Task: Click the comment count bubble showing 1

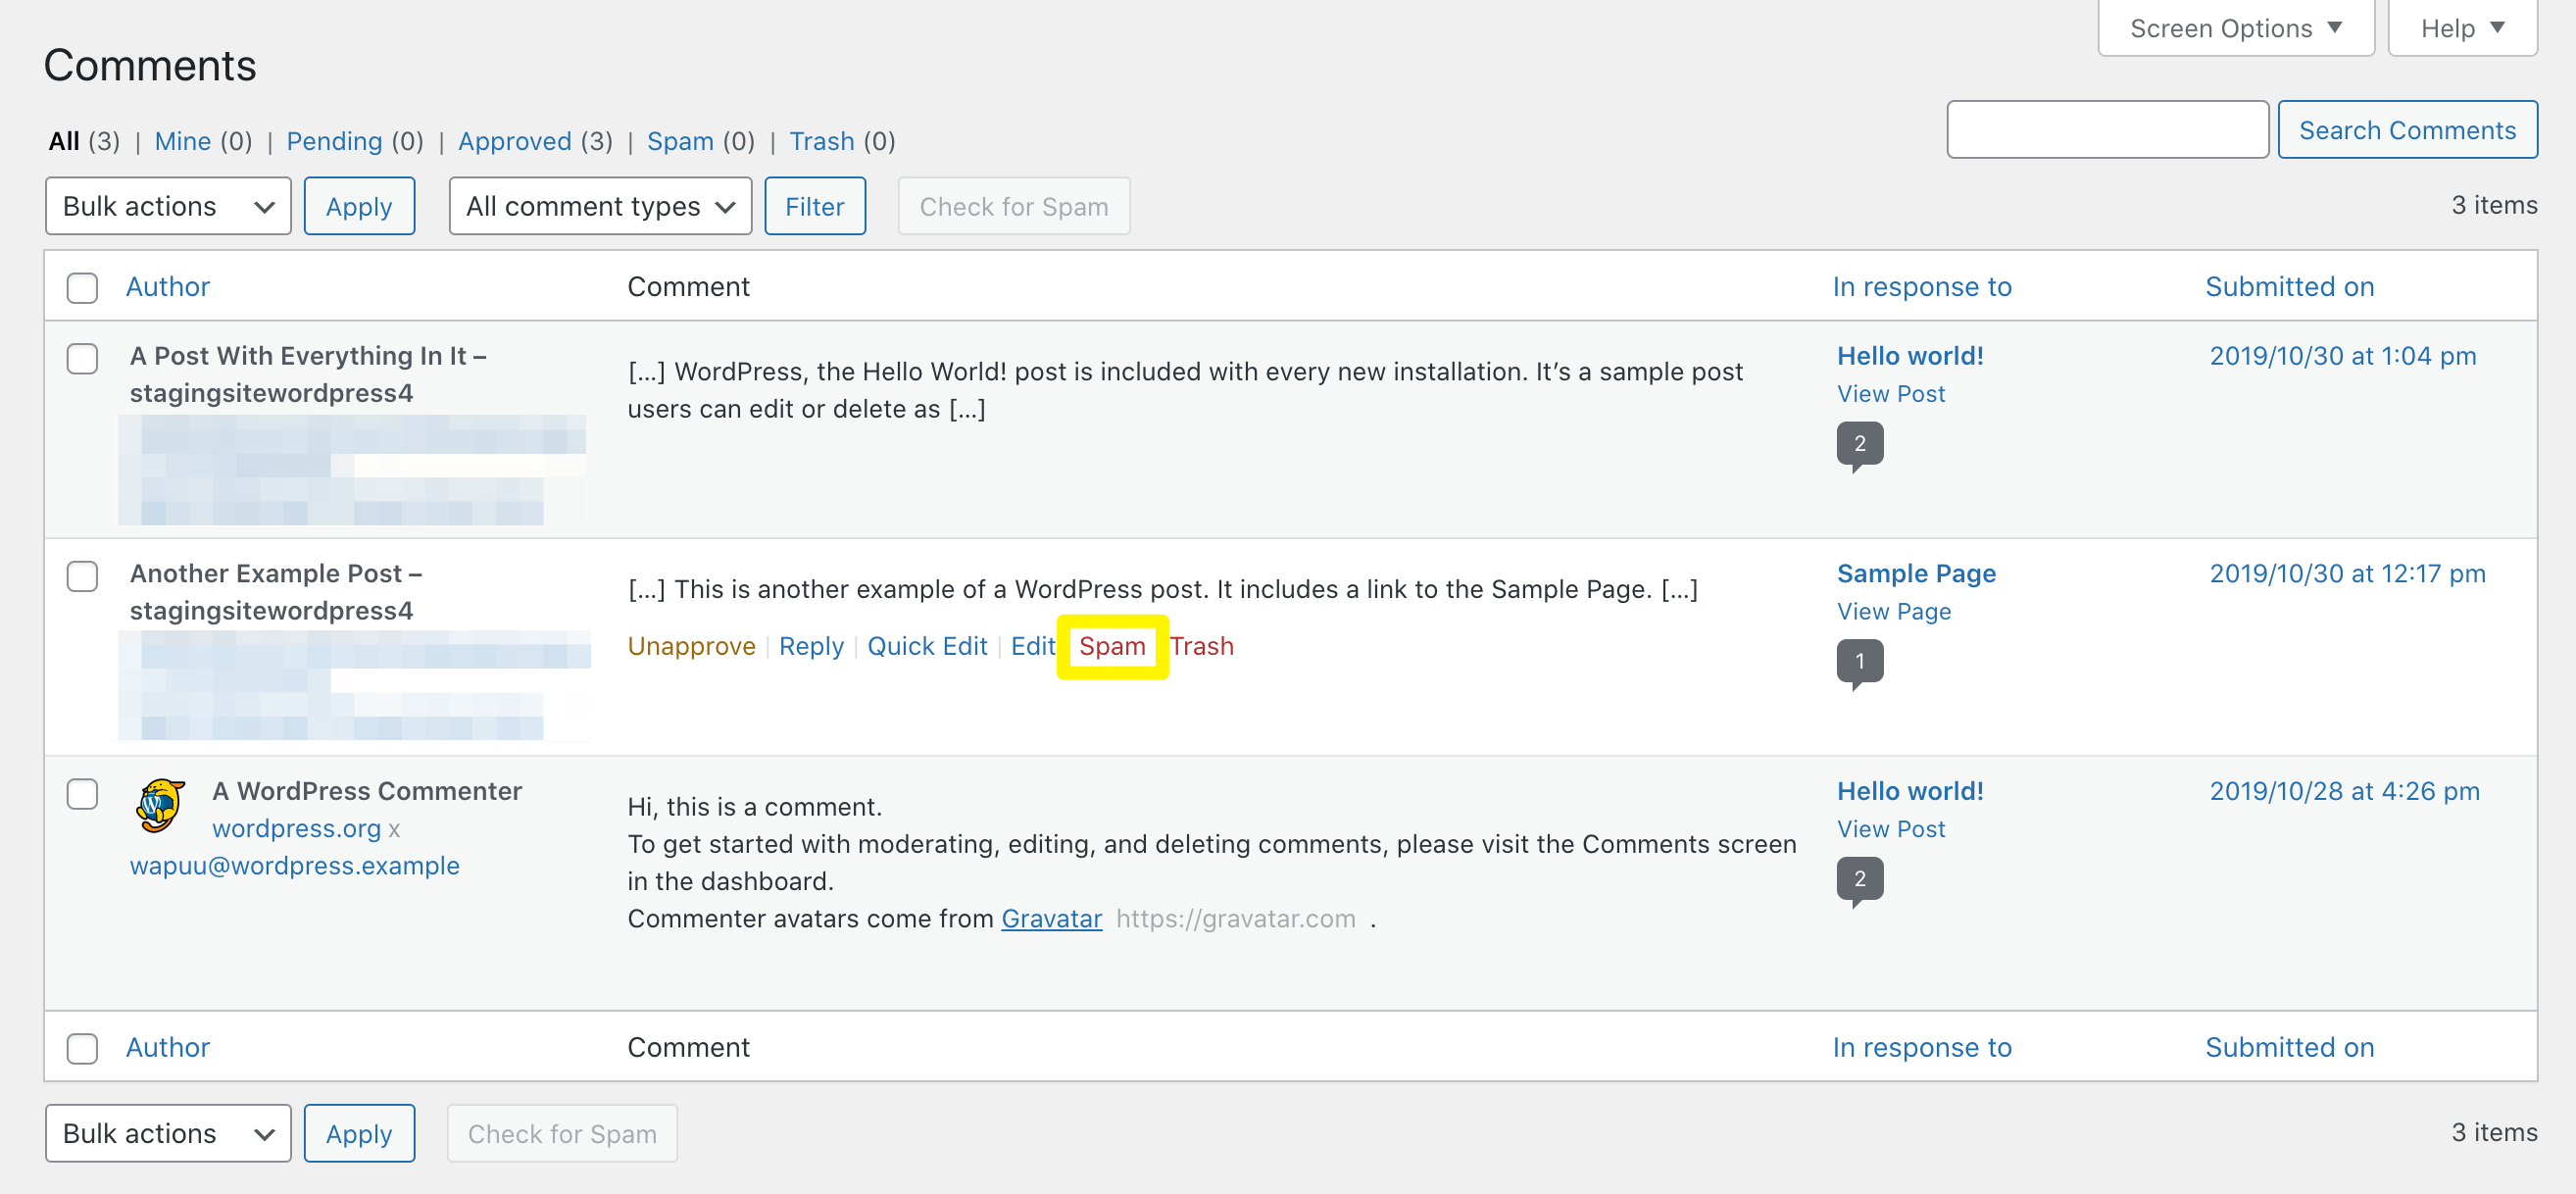Action: click(1859, 661)
